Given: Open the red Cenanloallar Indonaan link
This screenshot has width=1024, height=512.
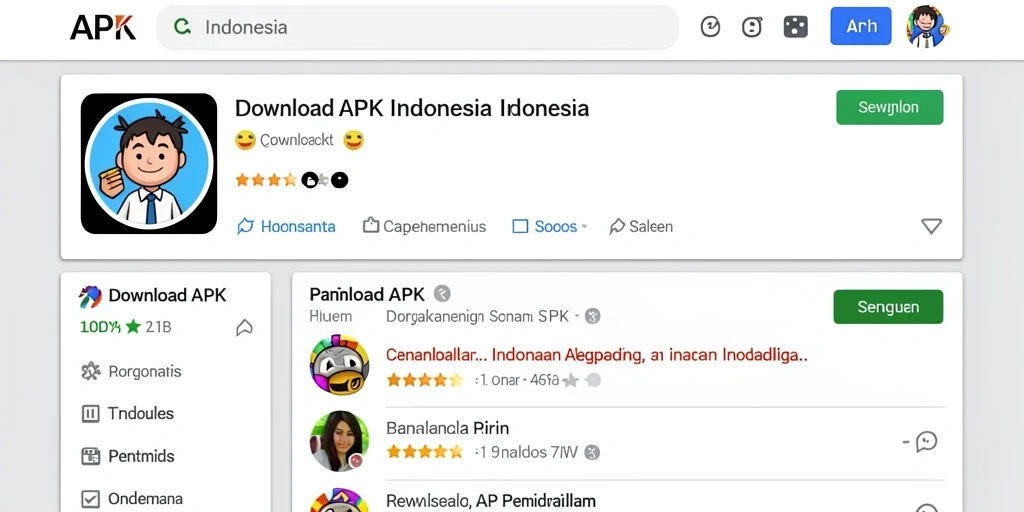Looking at the screenshot, I should 597,355.
